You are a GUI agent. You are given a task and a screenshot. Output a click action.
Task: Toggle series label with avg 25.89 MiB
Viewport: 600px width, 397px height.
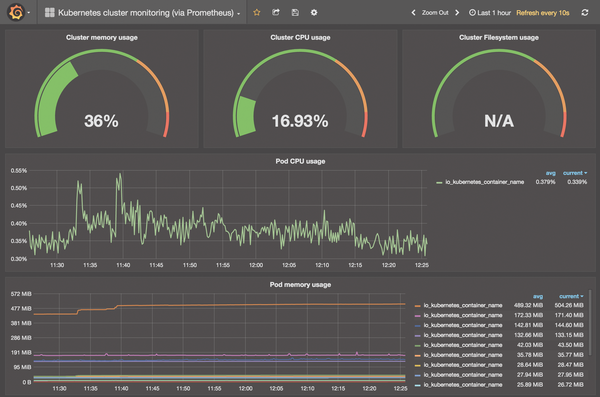(463, 385)
